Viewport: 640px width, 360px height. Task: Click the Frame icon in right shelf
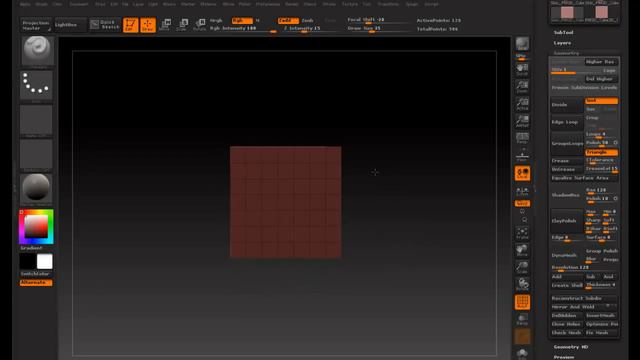[522, 233]
